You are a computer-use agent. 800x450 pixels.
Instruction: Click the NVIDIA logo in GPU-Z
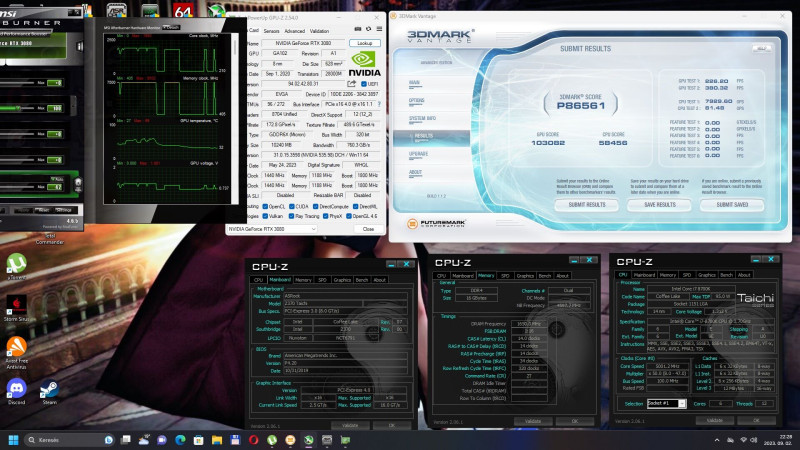click(x=364, y=64)
